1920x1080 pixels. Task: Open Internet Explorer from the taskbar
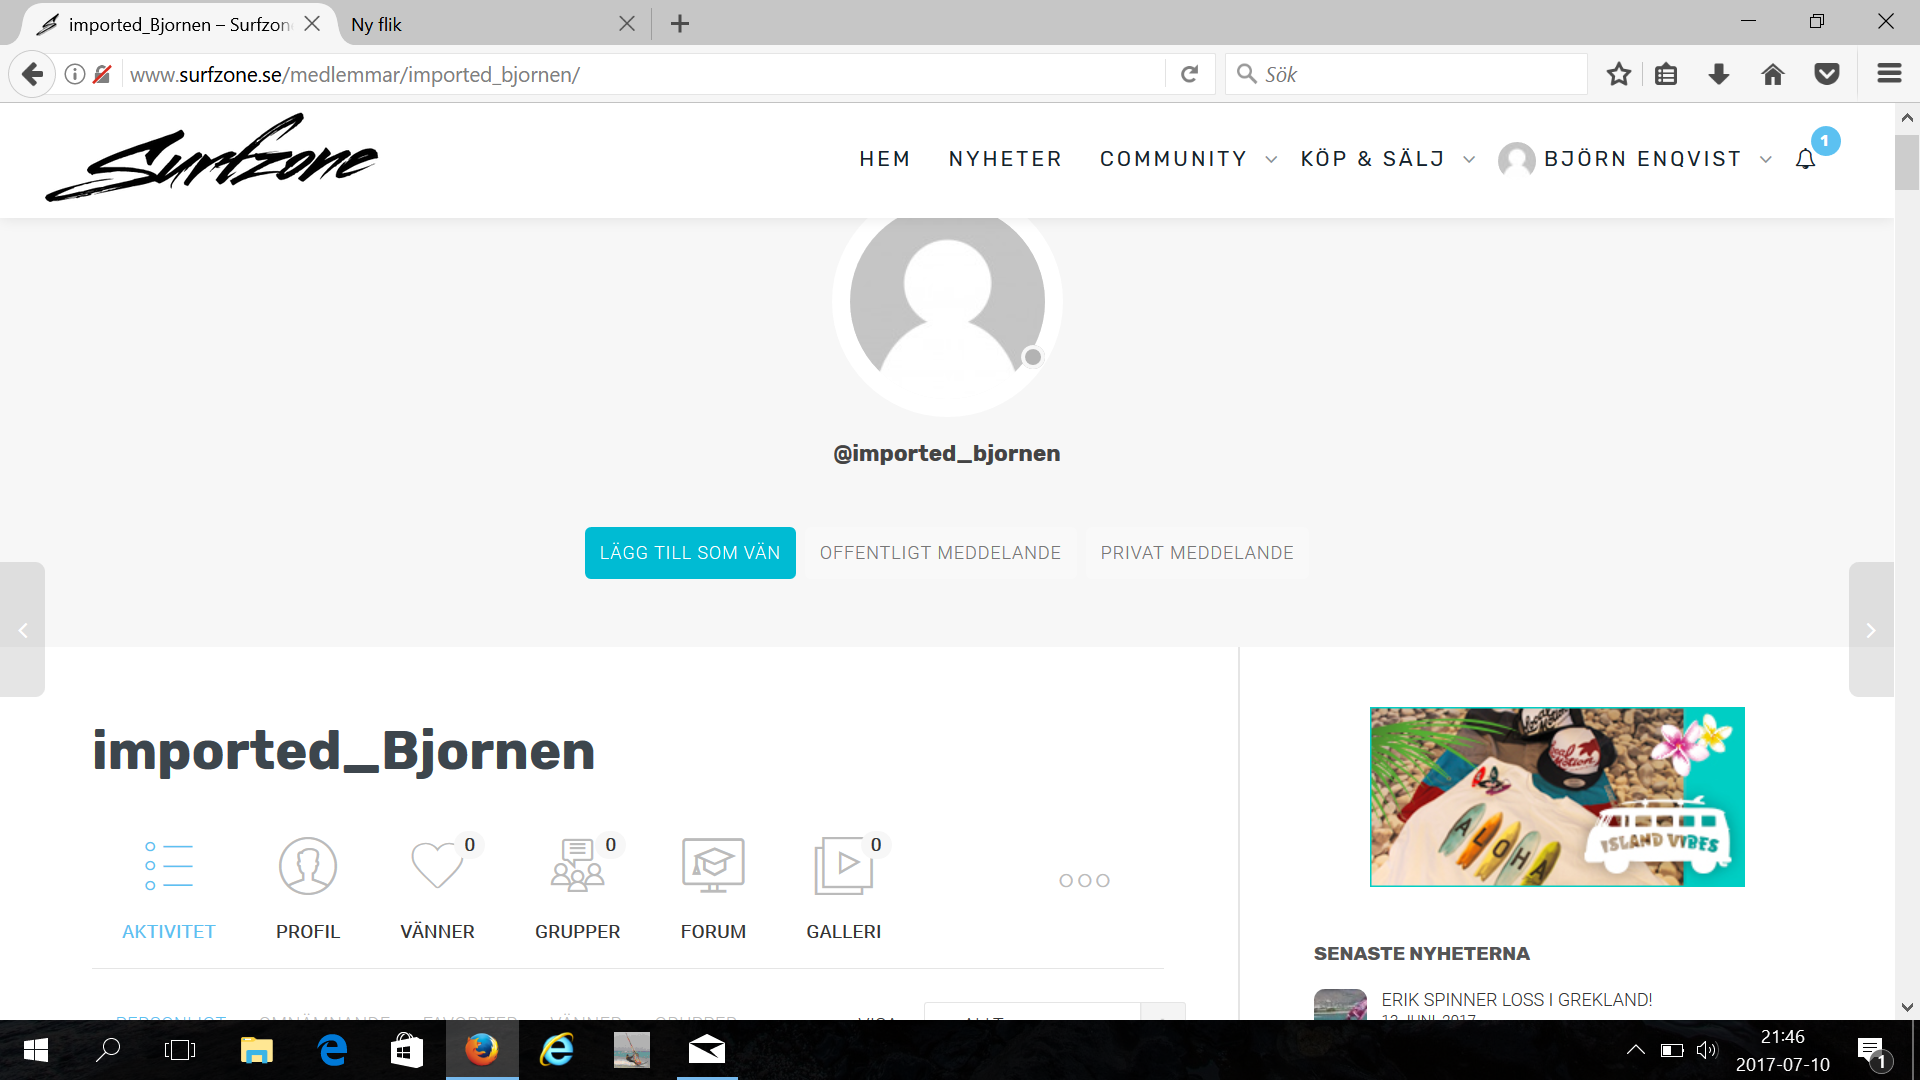tap(557, 1050)
